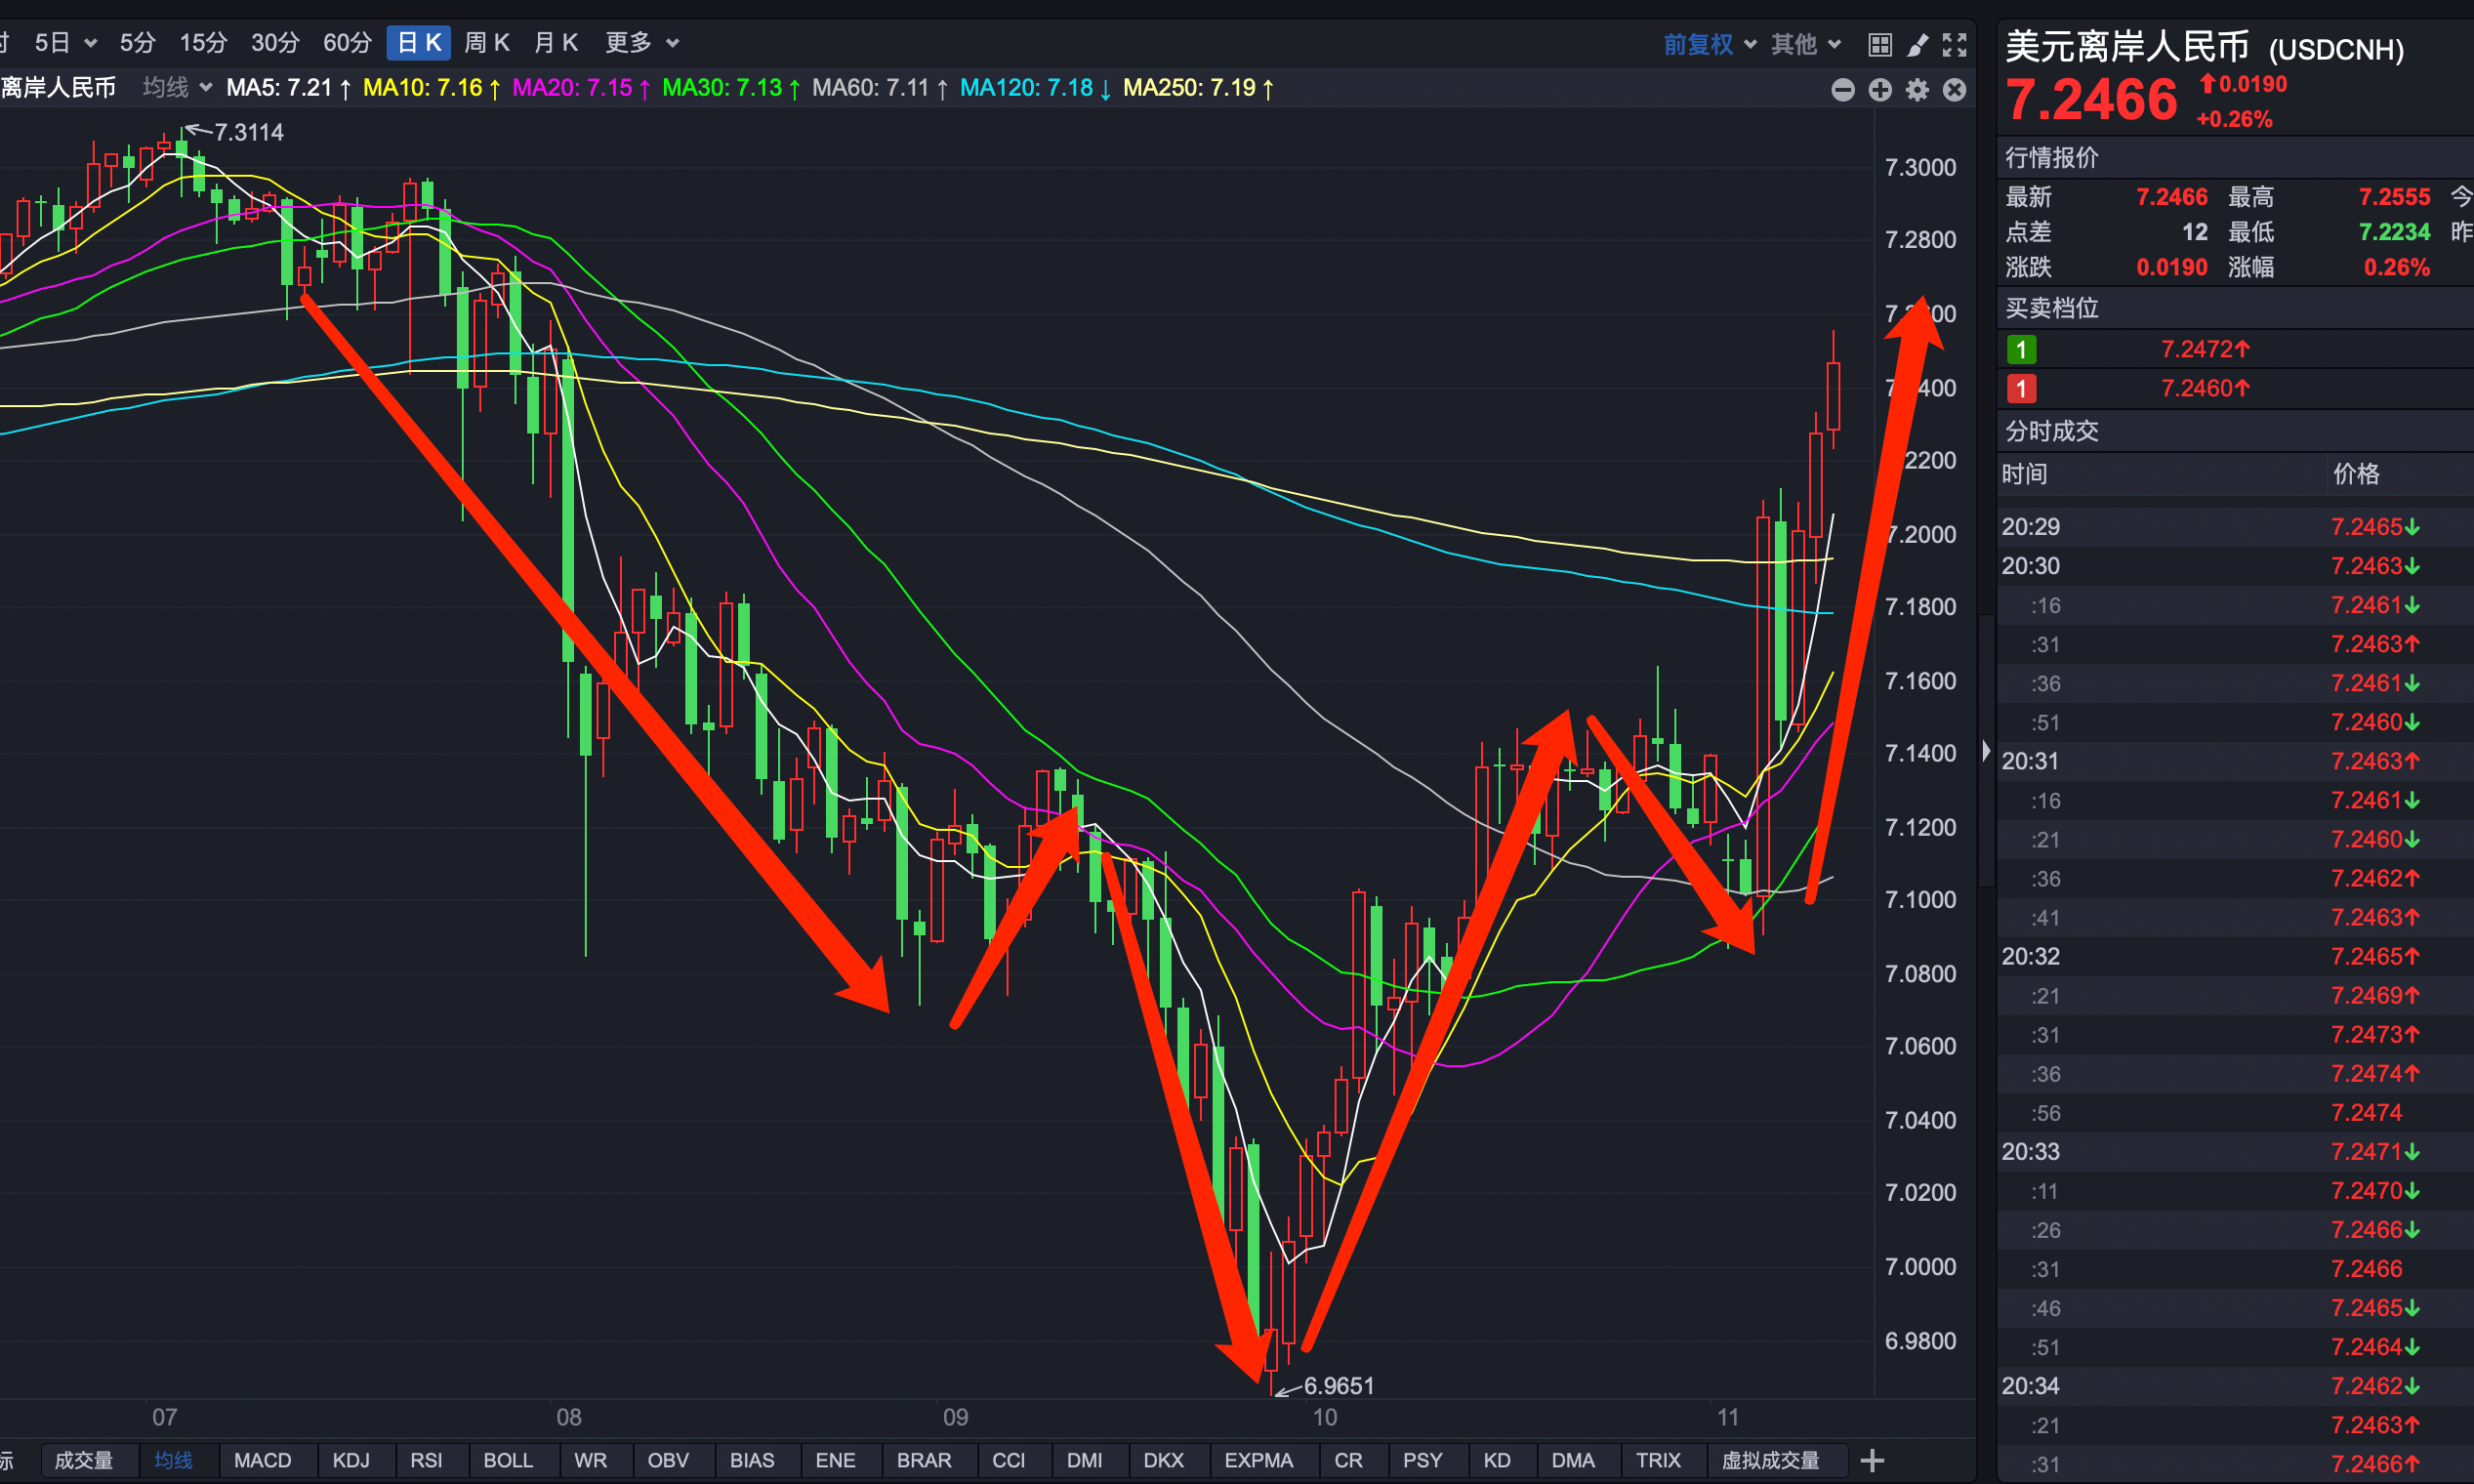The image size is (2474, 1484).
Task: Select the drawing brush tool icon
Action: [x=1917, y=44]
